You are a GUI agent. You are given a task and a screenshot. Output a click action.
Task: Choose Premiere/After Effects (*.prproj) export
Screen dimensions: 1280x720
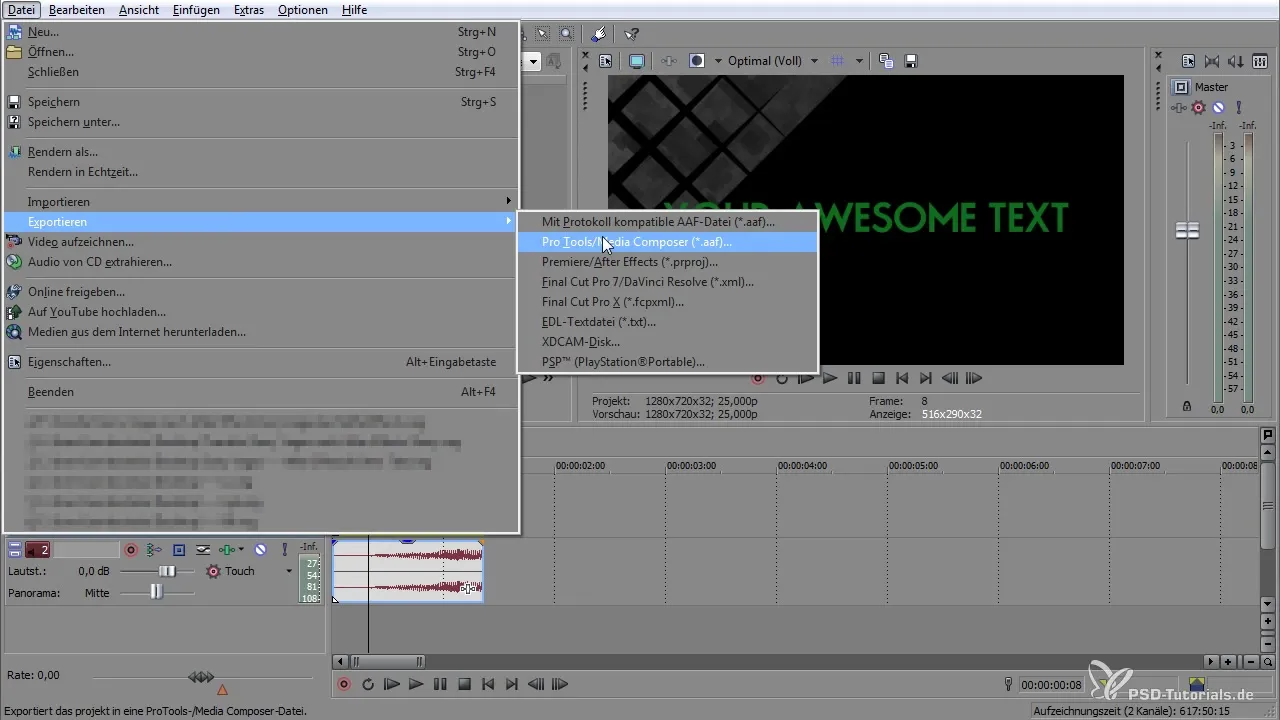click(667, 262)
